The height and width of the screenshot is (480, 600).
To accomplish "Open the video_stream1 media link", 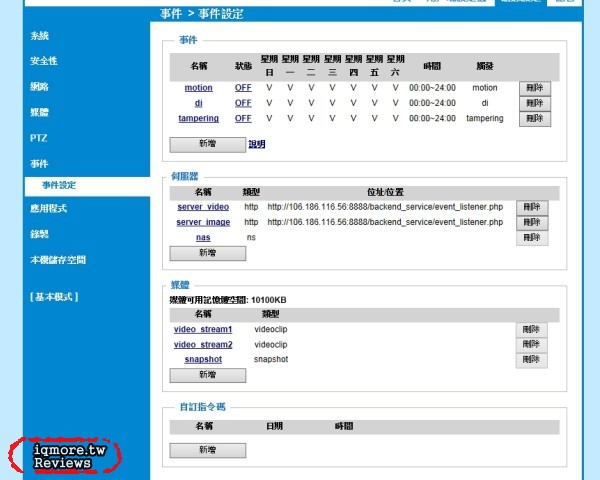I will click(203, 329).
